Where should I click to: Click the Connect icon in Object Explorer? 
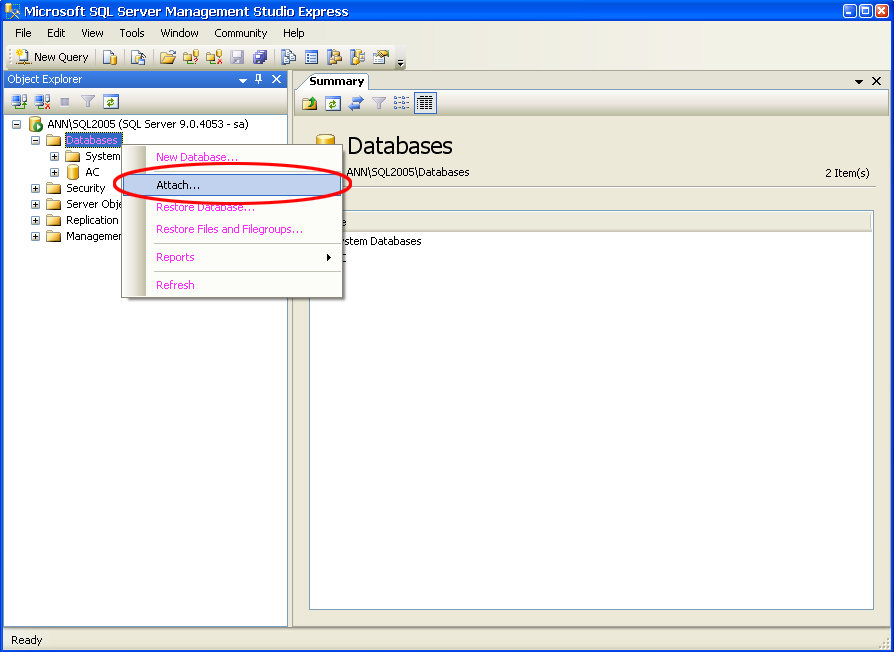(x=19, y=101)
